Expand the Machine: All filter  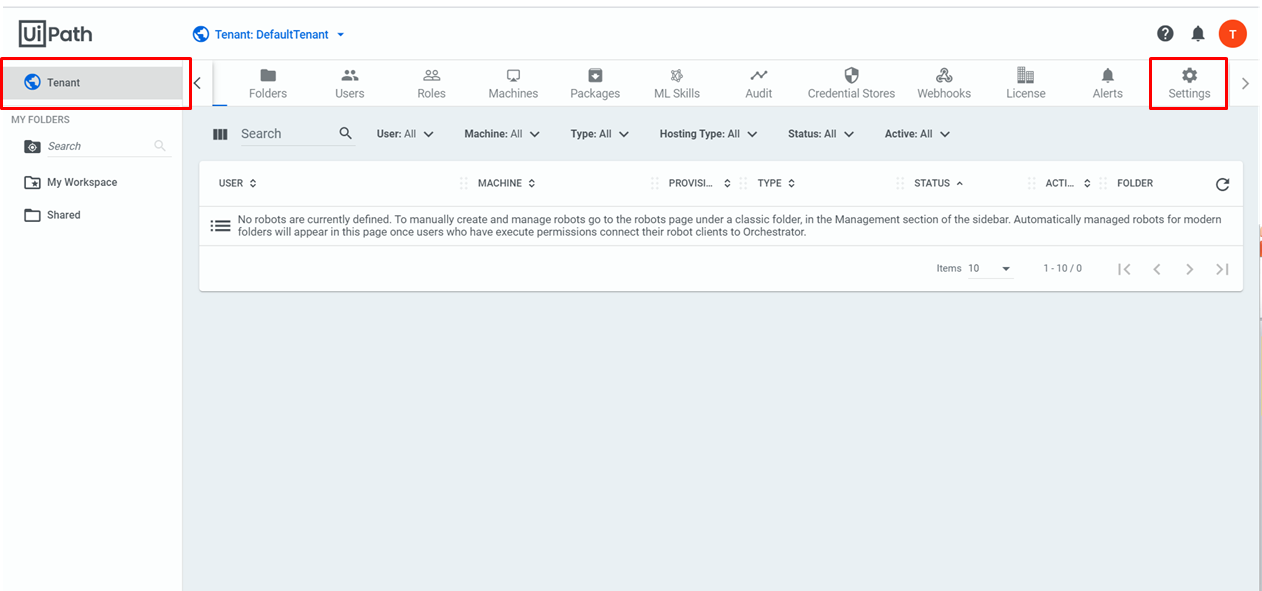pyautogui.click(x=502, y=134)
